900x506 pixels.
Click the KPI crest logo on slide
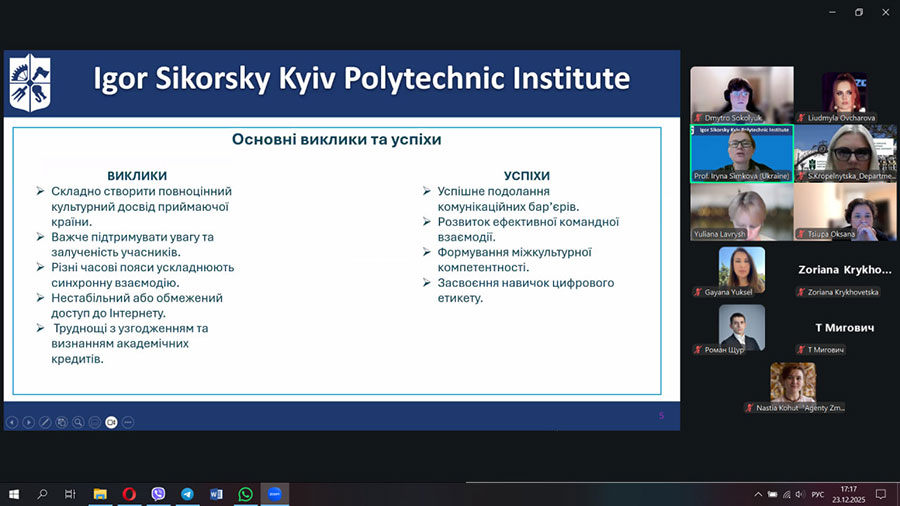[30, 83]
